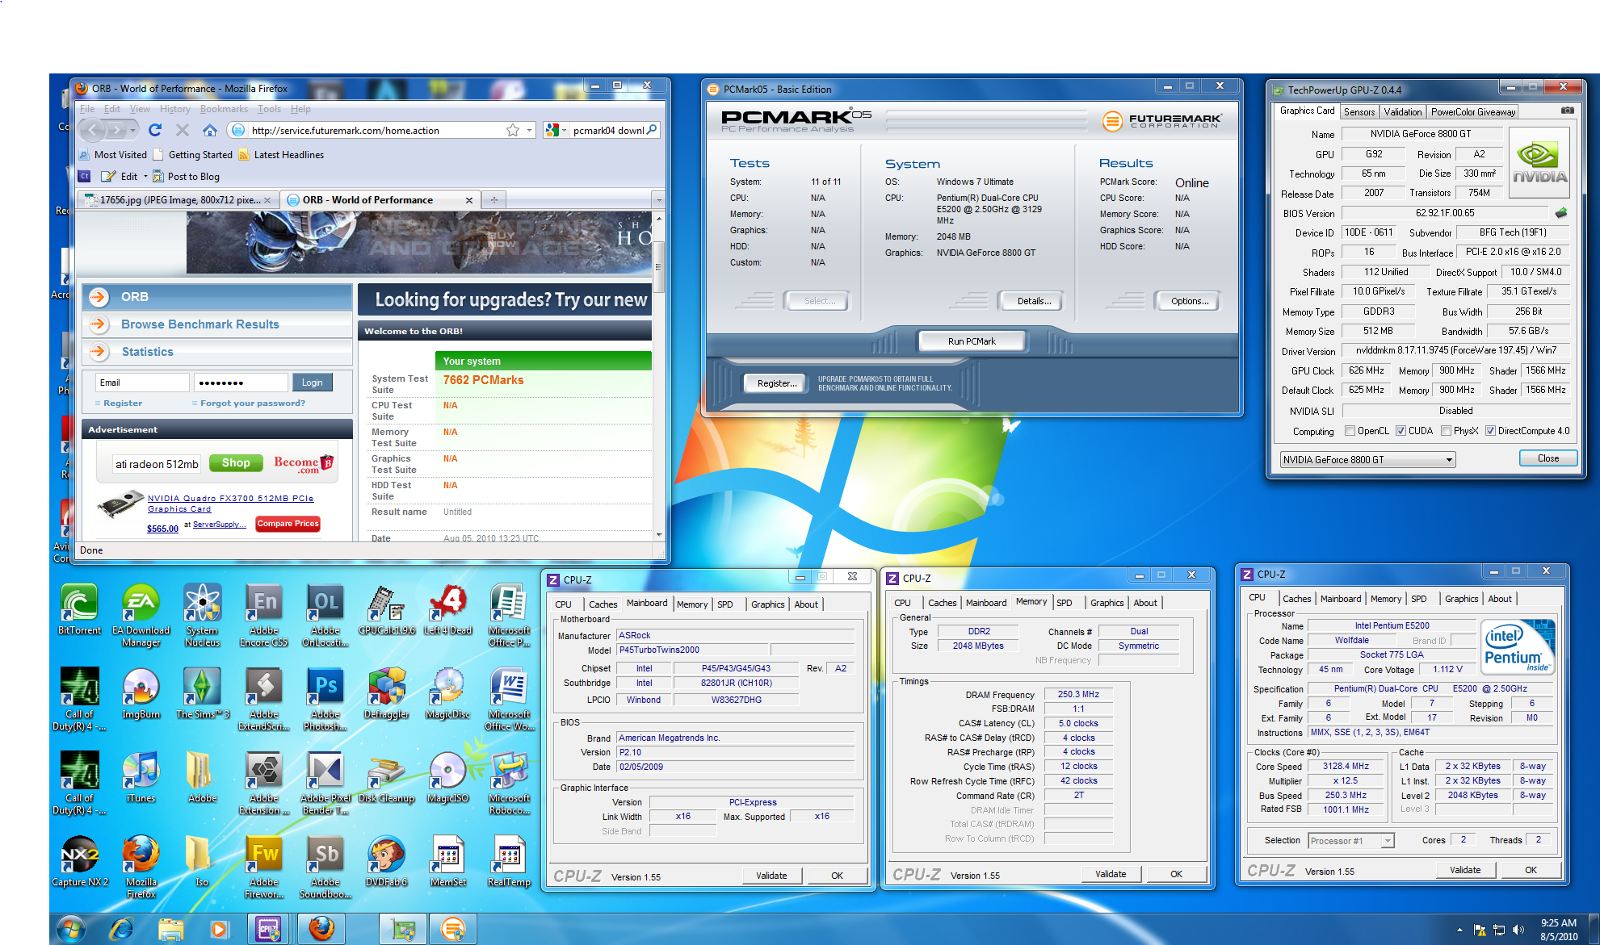The height and width of the screenshot is (945, 1600).
Task: Click bookmark star in Firefox address bar
Action: click(513, 130)
